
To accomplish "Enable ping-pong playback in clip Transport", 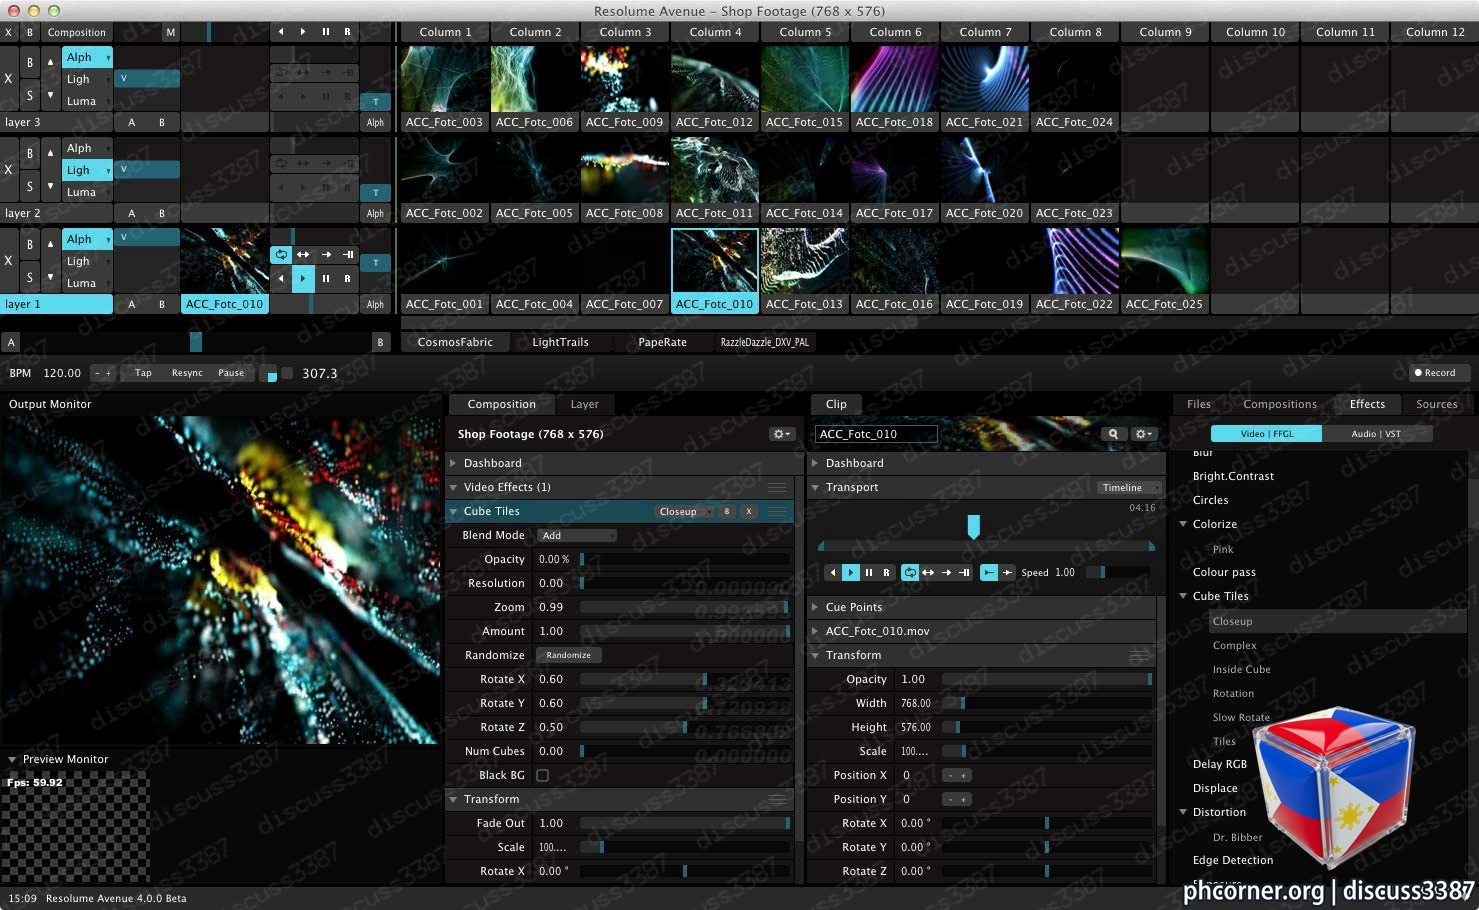I will 928,572.
